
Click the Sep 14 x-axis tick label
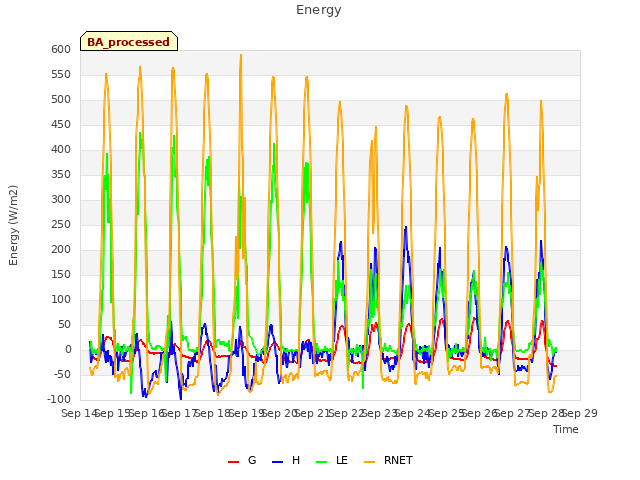pos(79,413)
